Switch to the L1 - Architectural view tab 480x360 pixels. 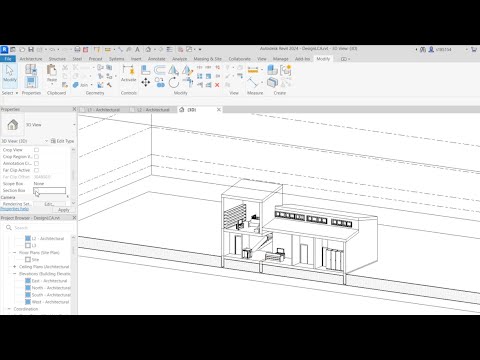click(x=104, y=110)
